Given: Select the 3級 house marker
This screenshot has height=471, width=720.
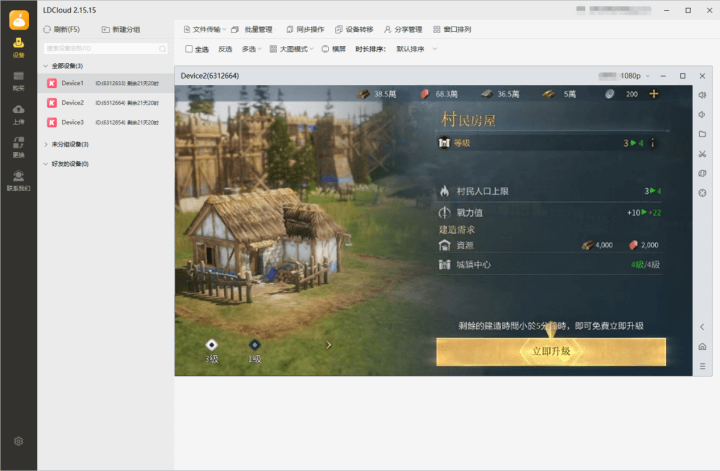Looking at the screenshot, I should [211, 351].
